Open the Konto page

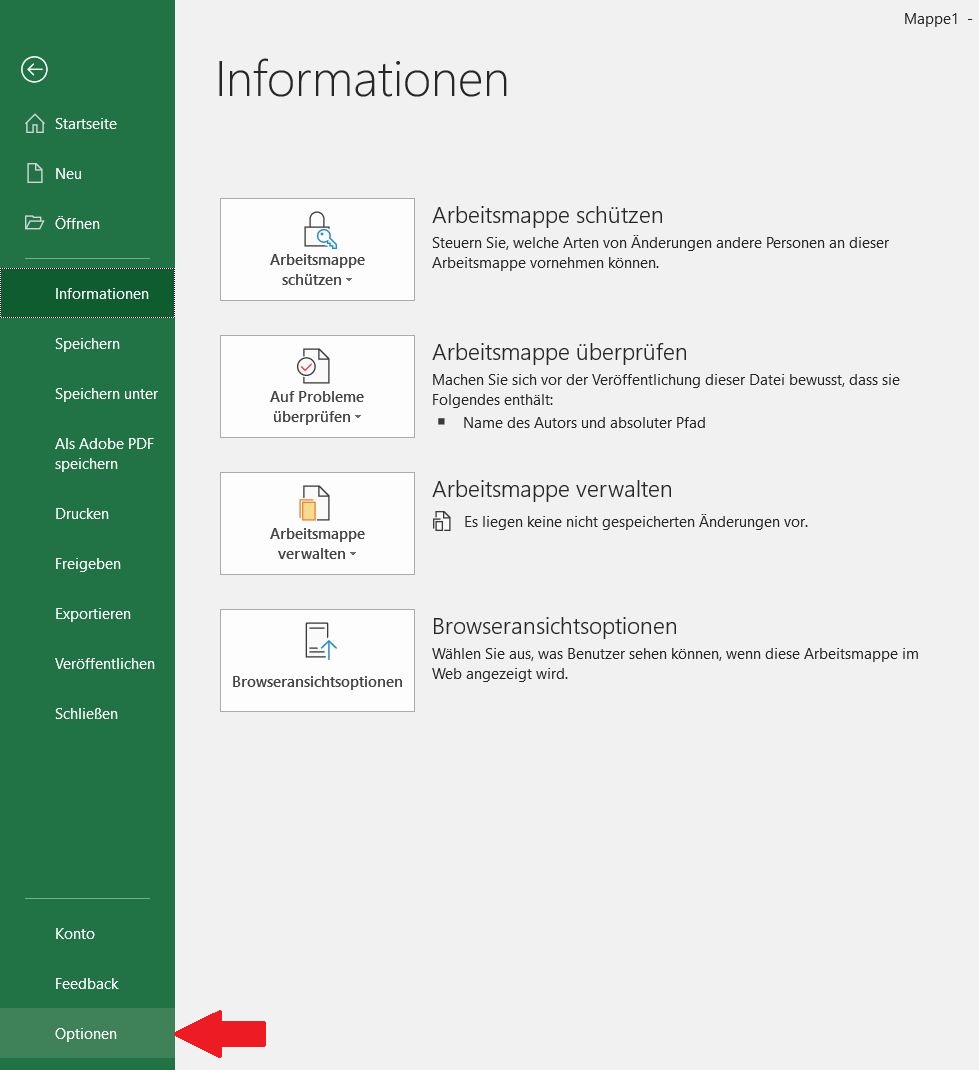[x=75, y=934]
